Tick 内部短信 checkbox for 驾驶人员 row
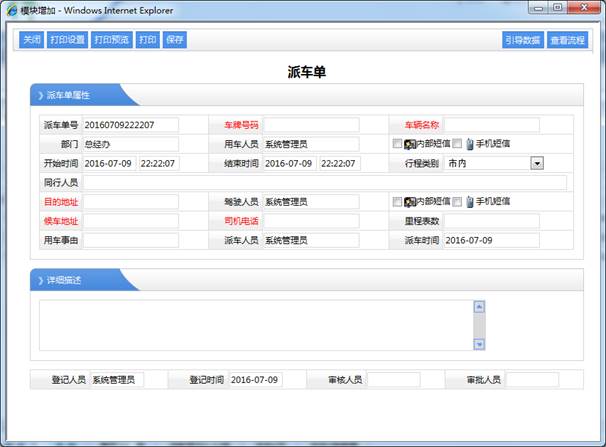The height and width of the screenshot is (447, 606). click(397, 201)
